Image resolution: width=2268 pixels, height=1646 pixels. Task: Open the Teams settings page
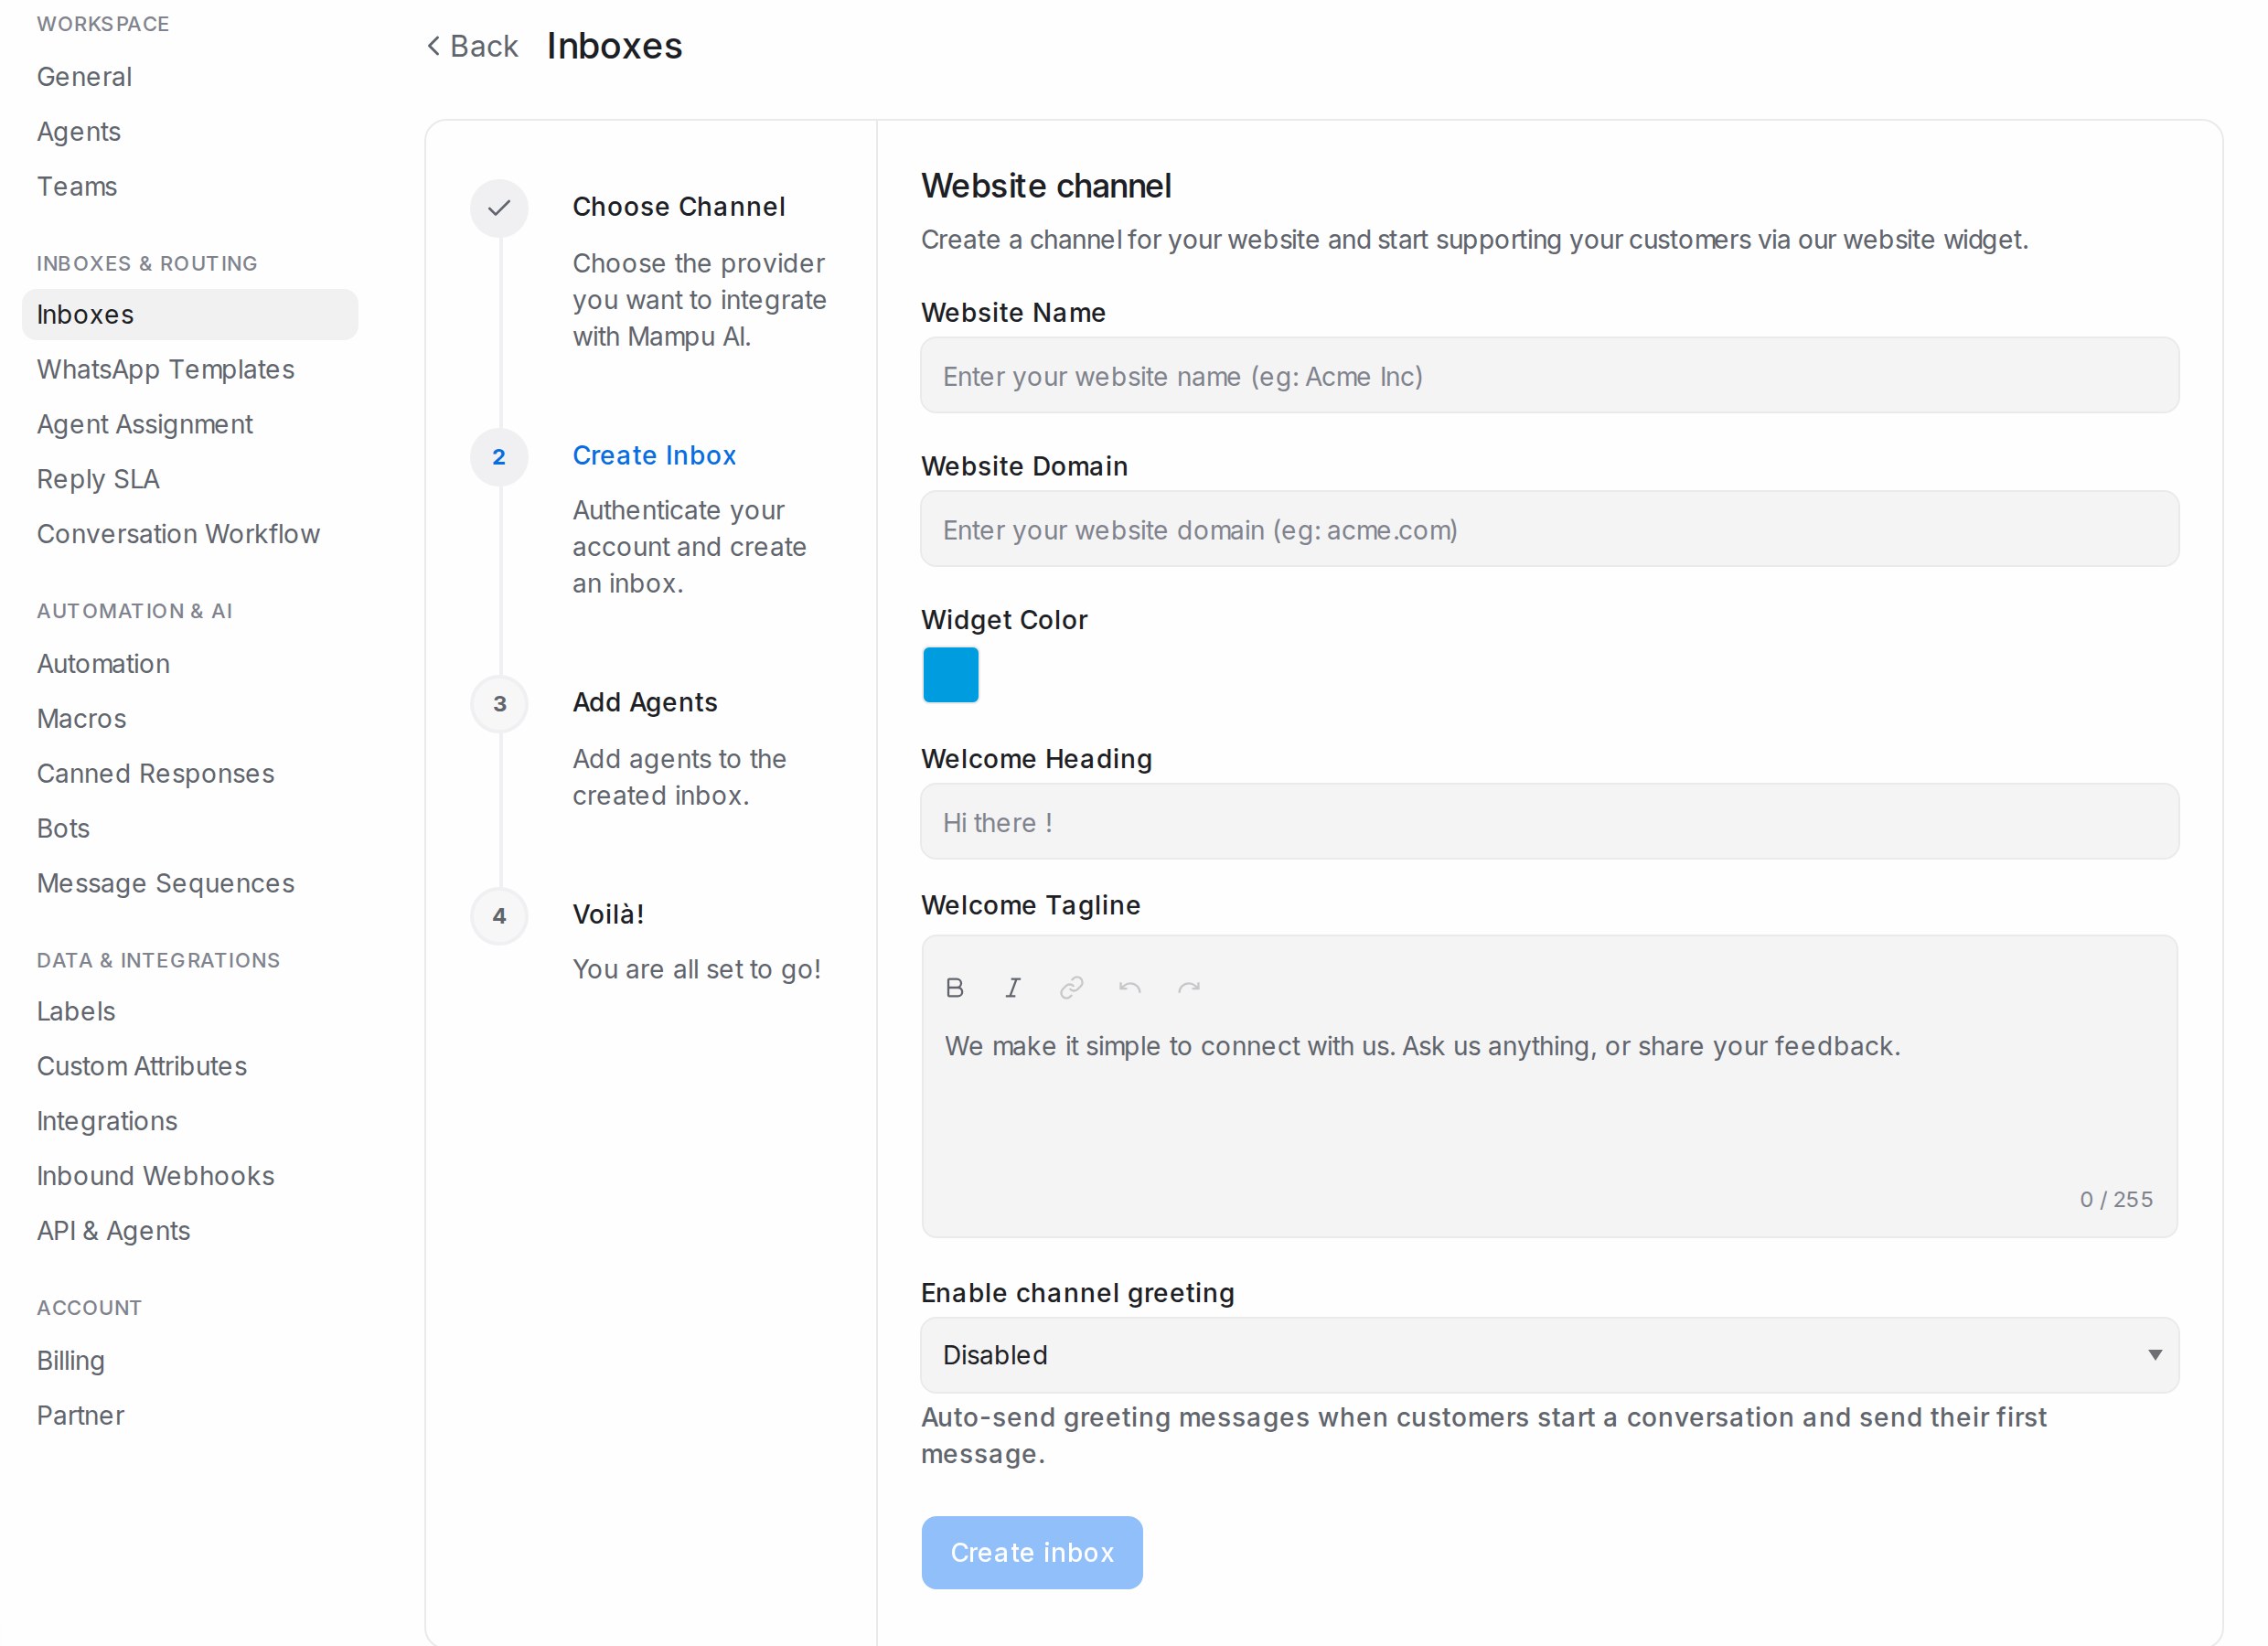[77, 187]
